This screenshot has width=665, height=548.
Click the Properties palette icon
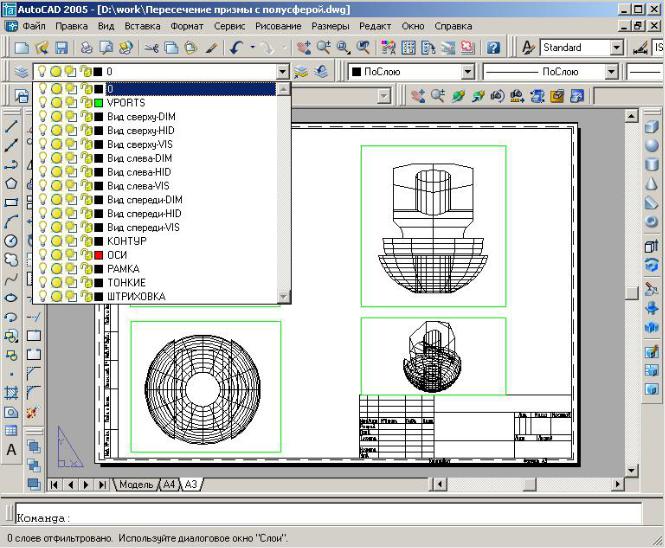(x=388, y=48)
